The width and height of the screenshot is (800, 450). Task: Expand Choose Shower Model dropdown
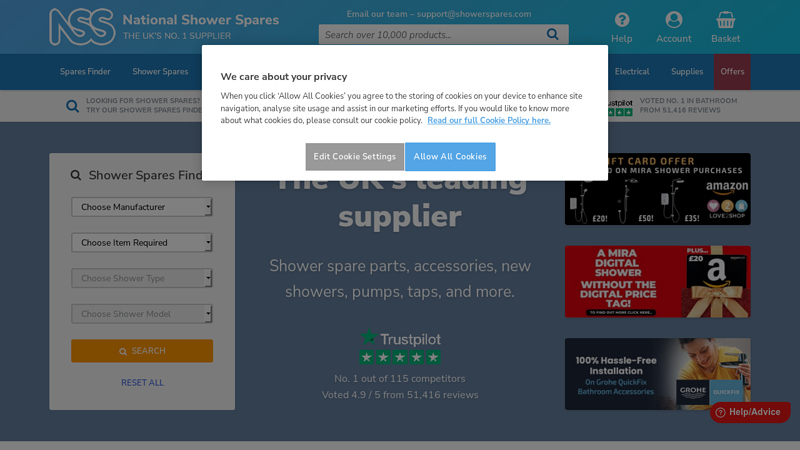(x=142, y=314)
